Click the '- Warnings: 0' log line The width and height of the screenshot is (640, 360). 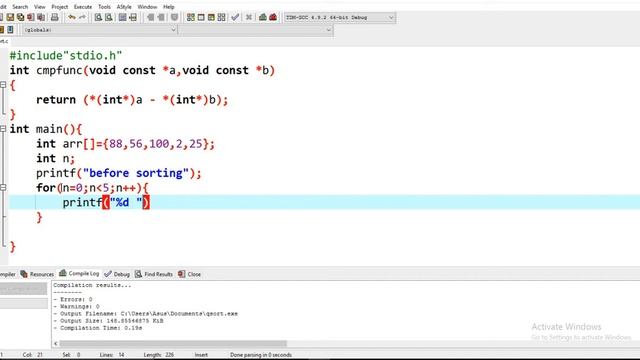pyautogui.click(x=76, y=306)
